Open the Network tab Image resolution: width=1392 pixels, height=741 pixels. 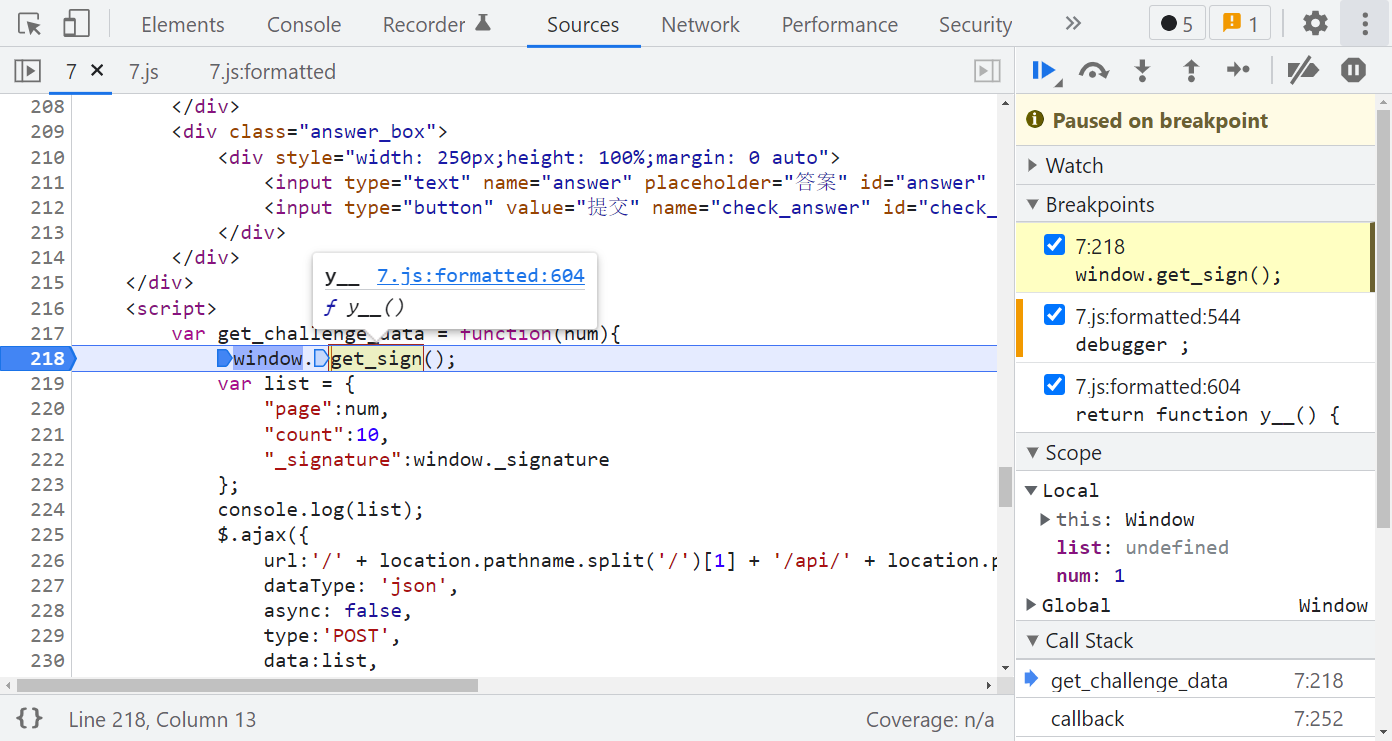(700, 25)
